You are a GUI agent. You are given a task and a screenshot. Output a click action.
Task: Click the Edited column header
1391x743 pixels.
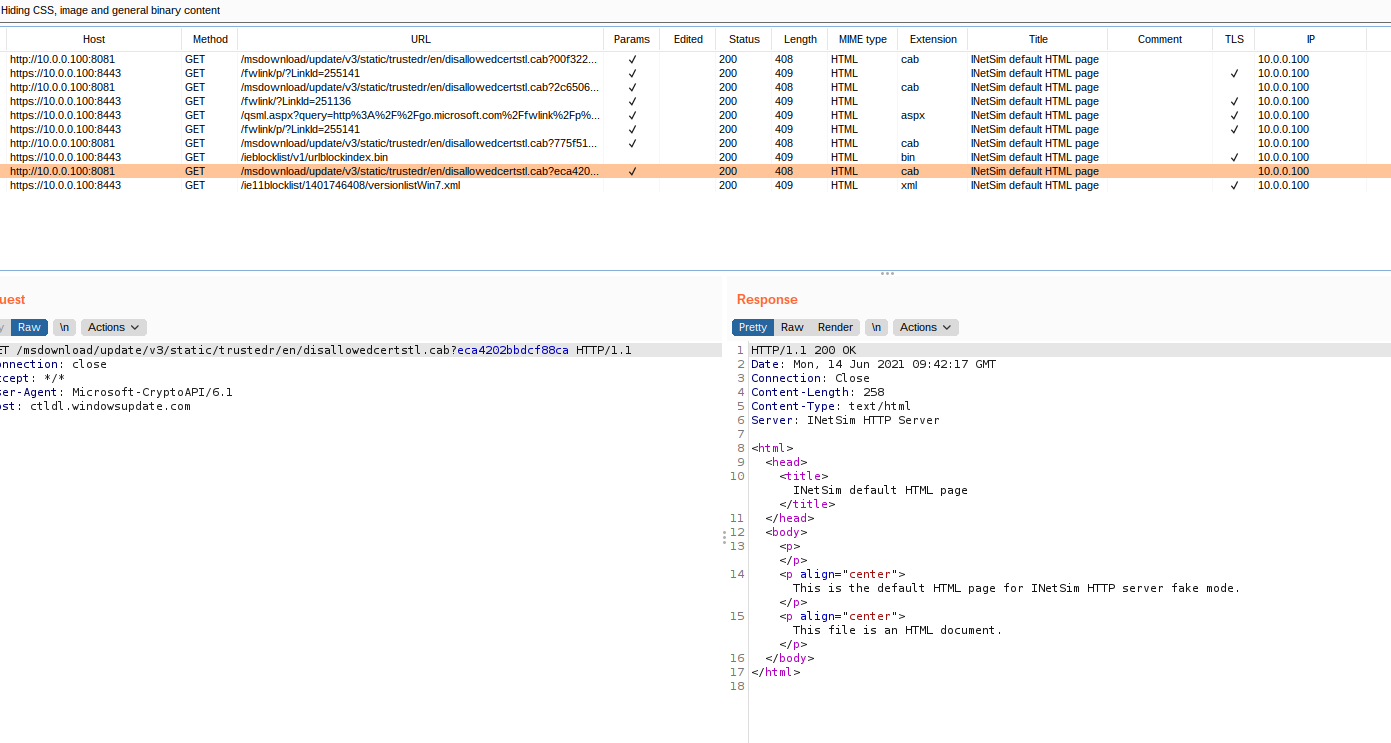[x=688, y=39]
